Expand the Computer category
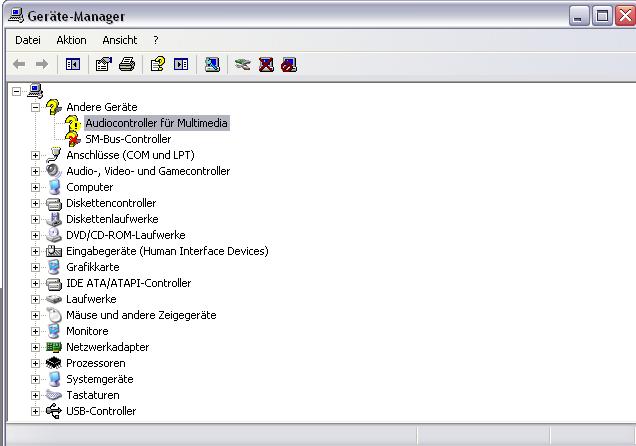Viewport: 636px width, 446px height. click(x=35, y=187)
